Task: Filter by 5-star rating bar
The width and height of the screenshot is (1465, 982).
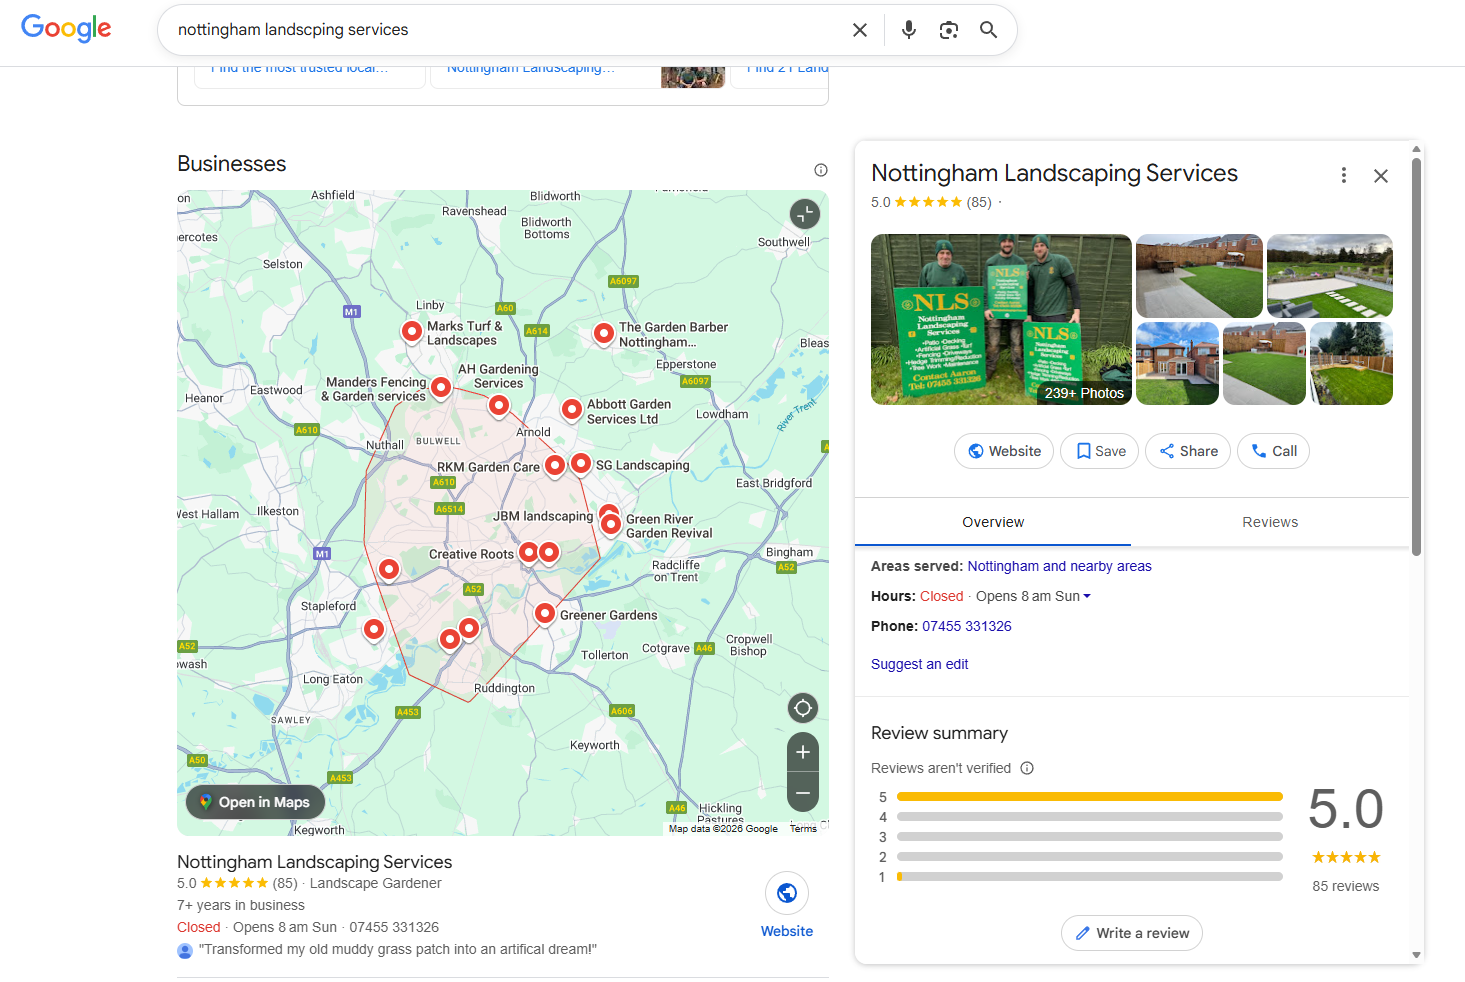Action: (x=1089, y=797)
